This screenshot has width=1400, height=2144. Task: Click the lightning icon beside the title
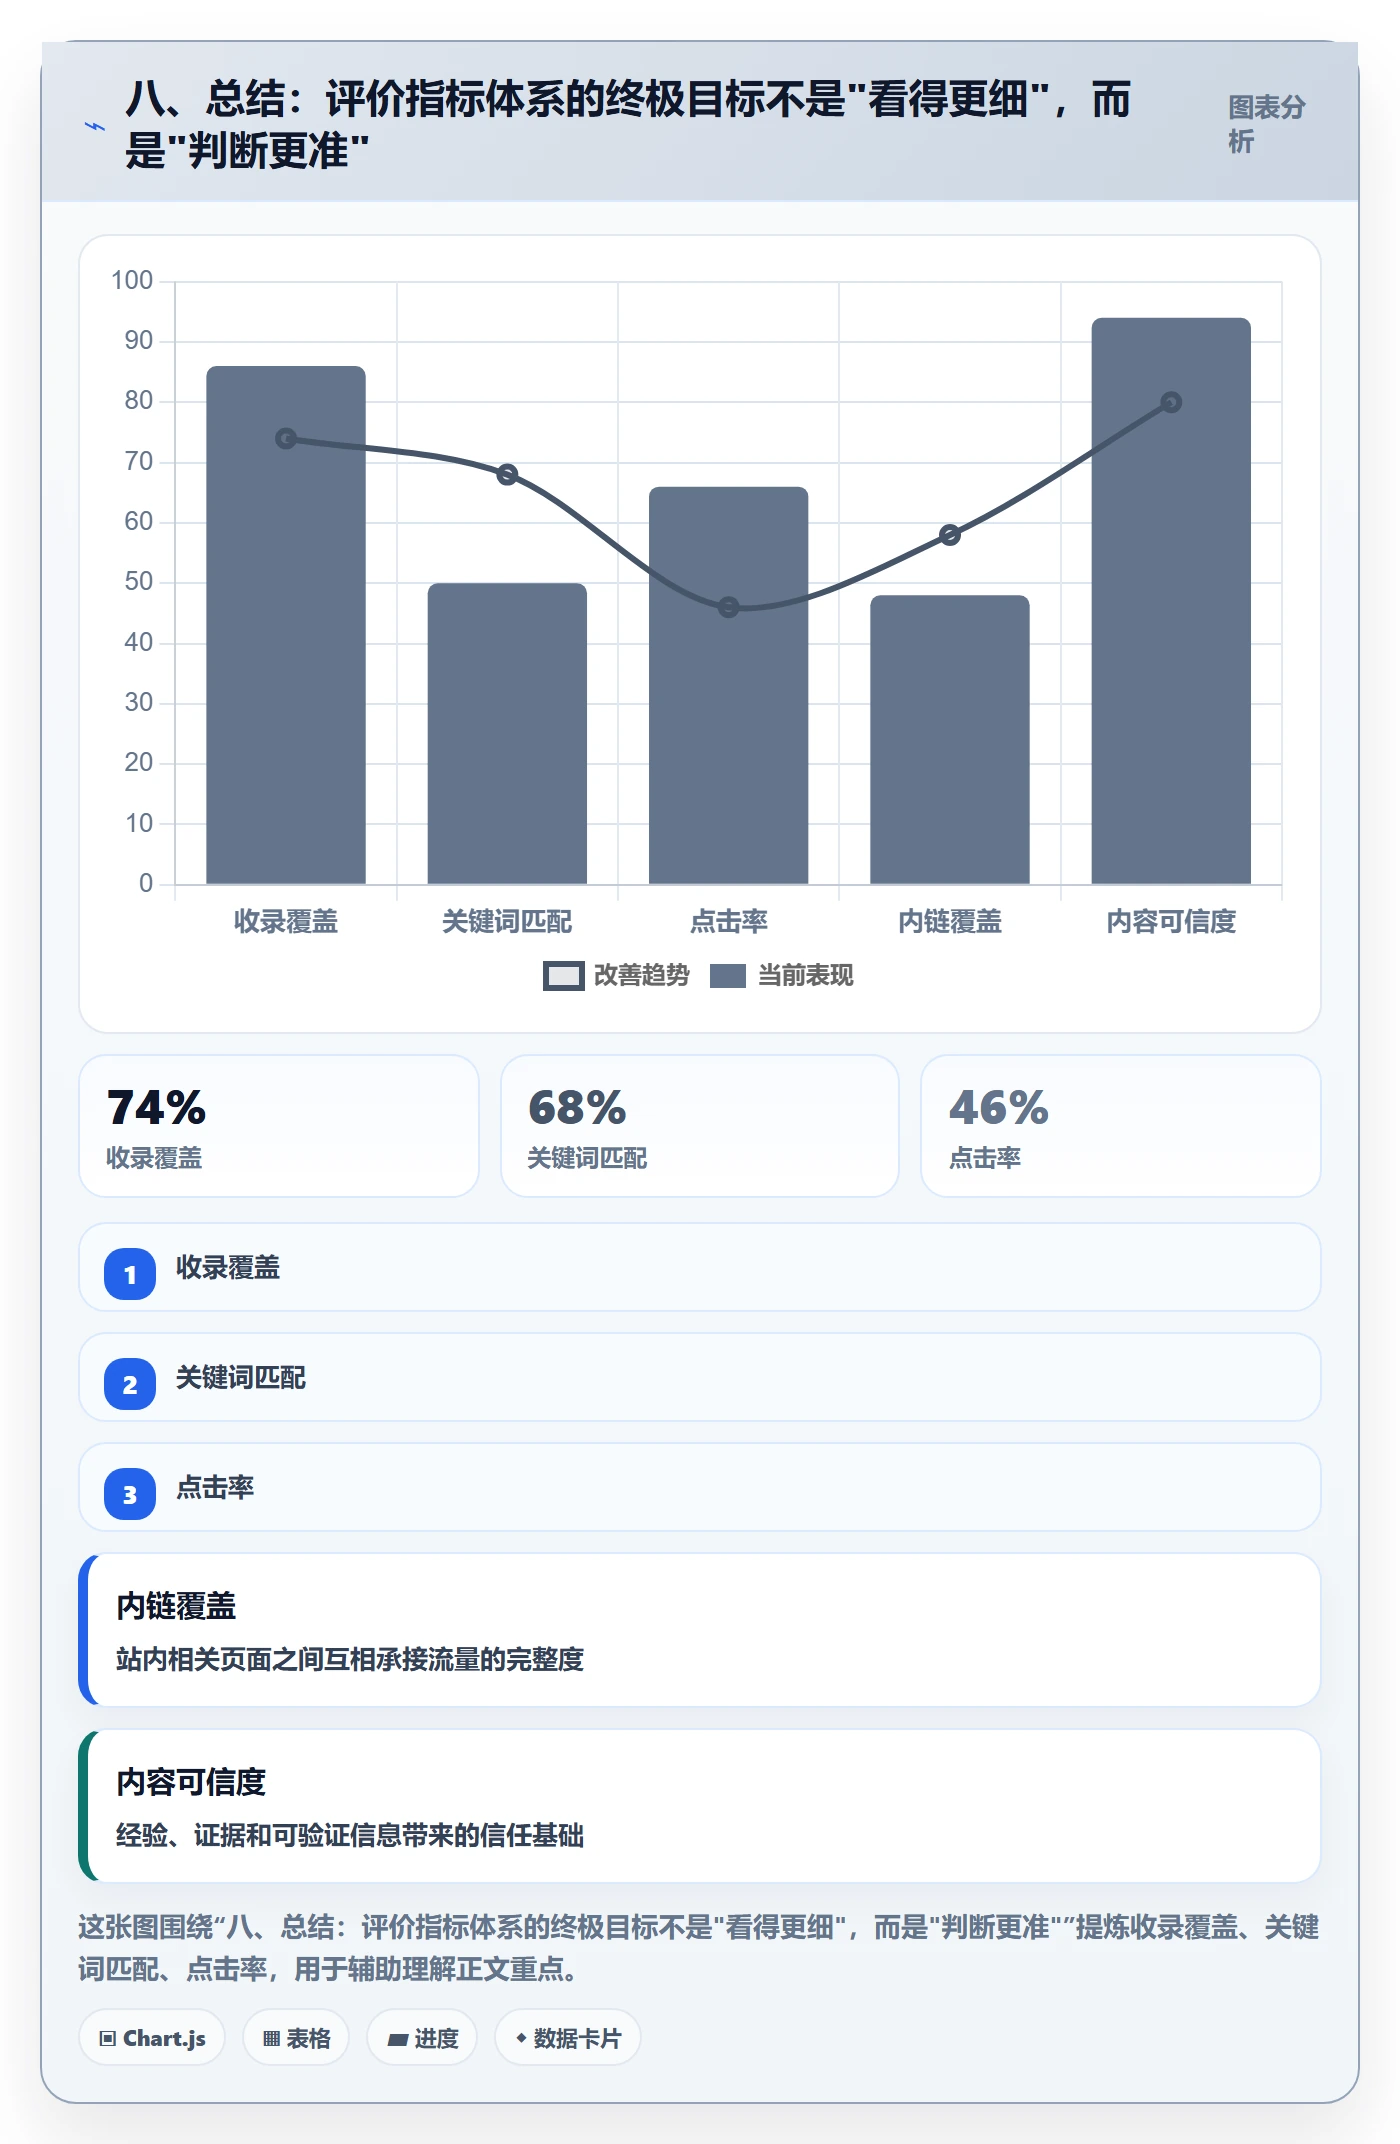point(95,126)
